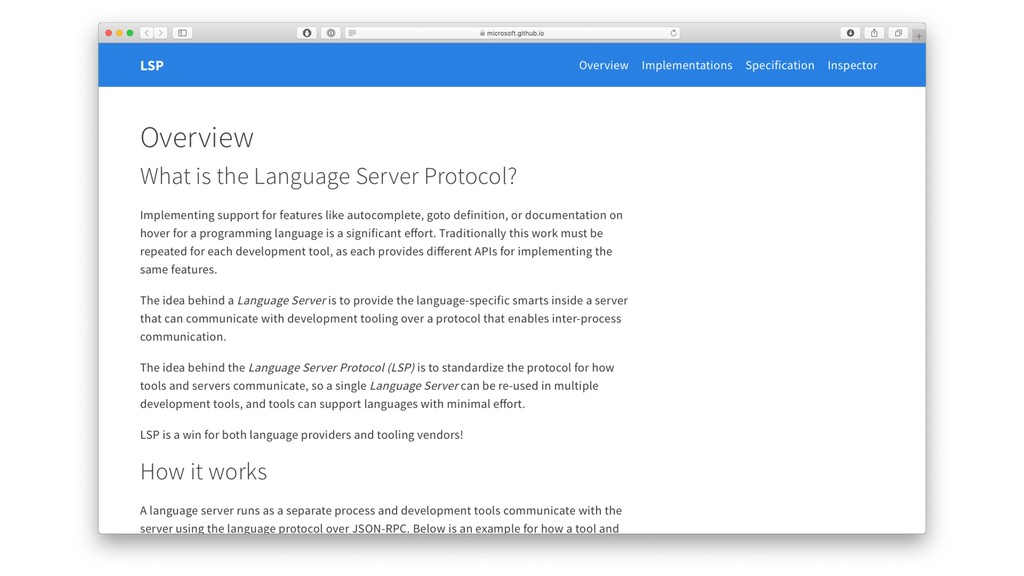Click paragraph starting "Implementing support for features"

(382, 242)
